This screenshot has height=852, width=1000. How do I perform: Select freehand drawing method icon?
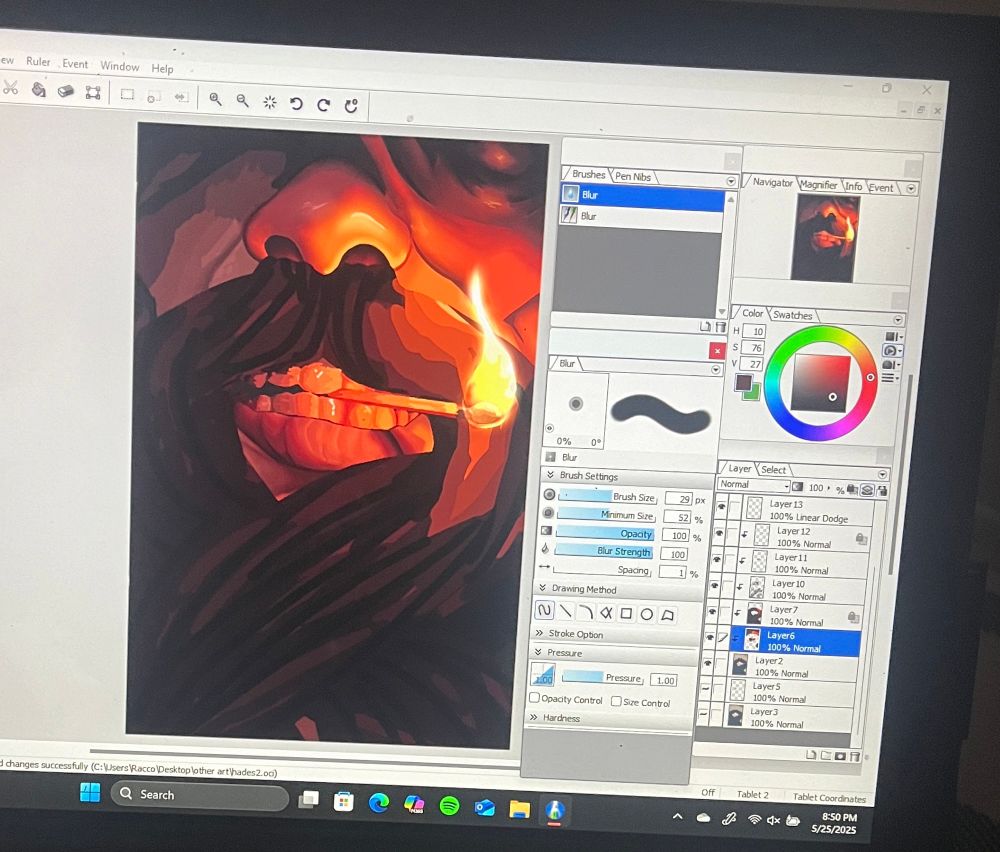click(544, 611)
